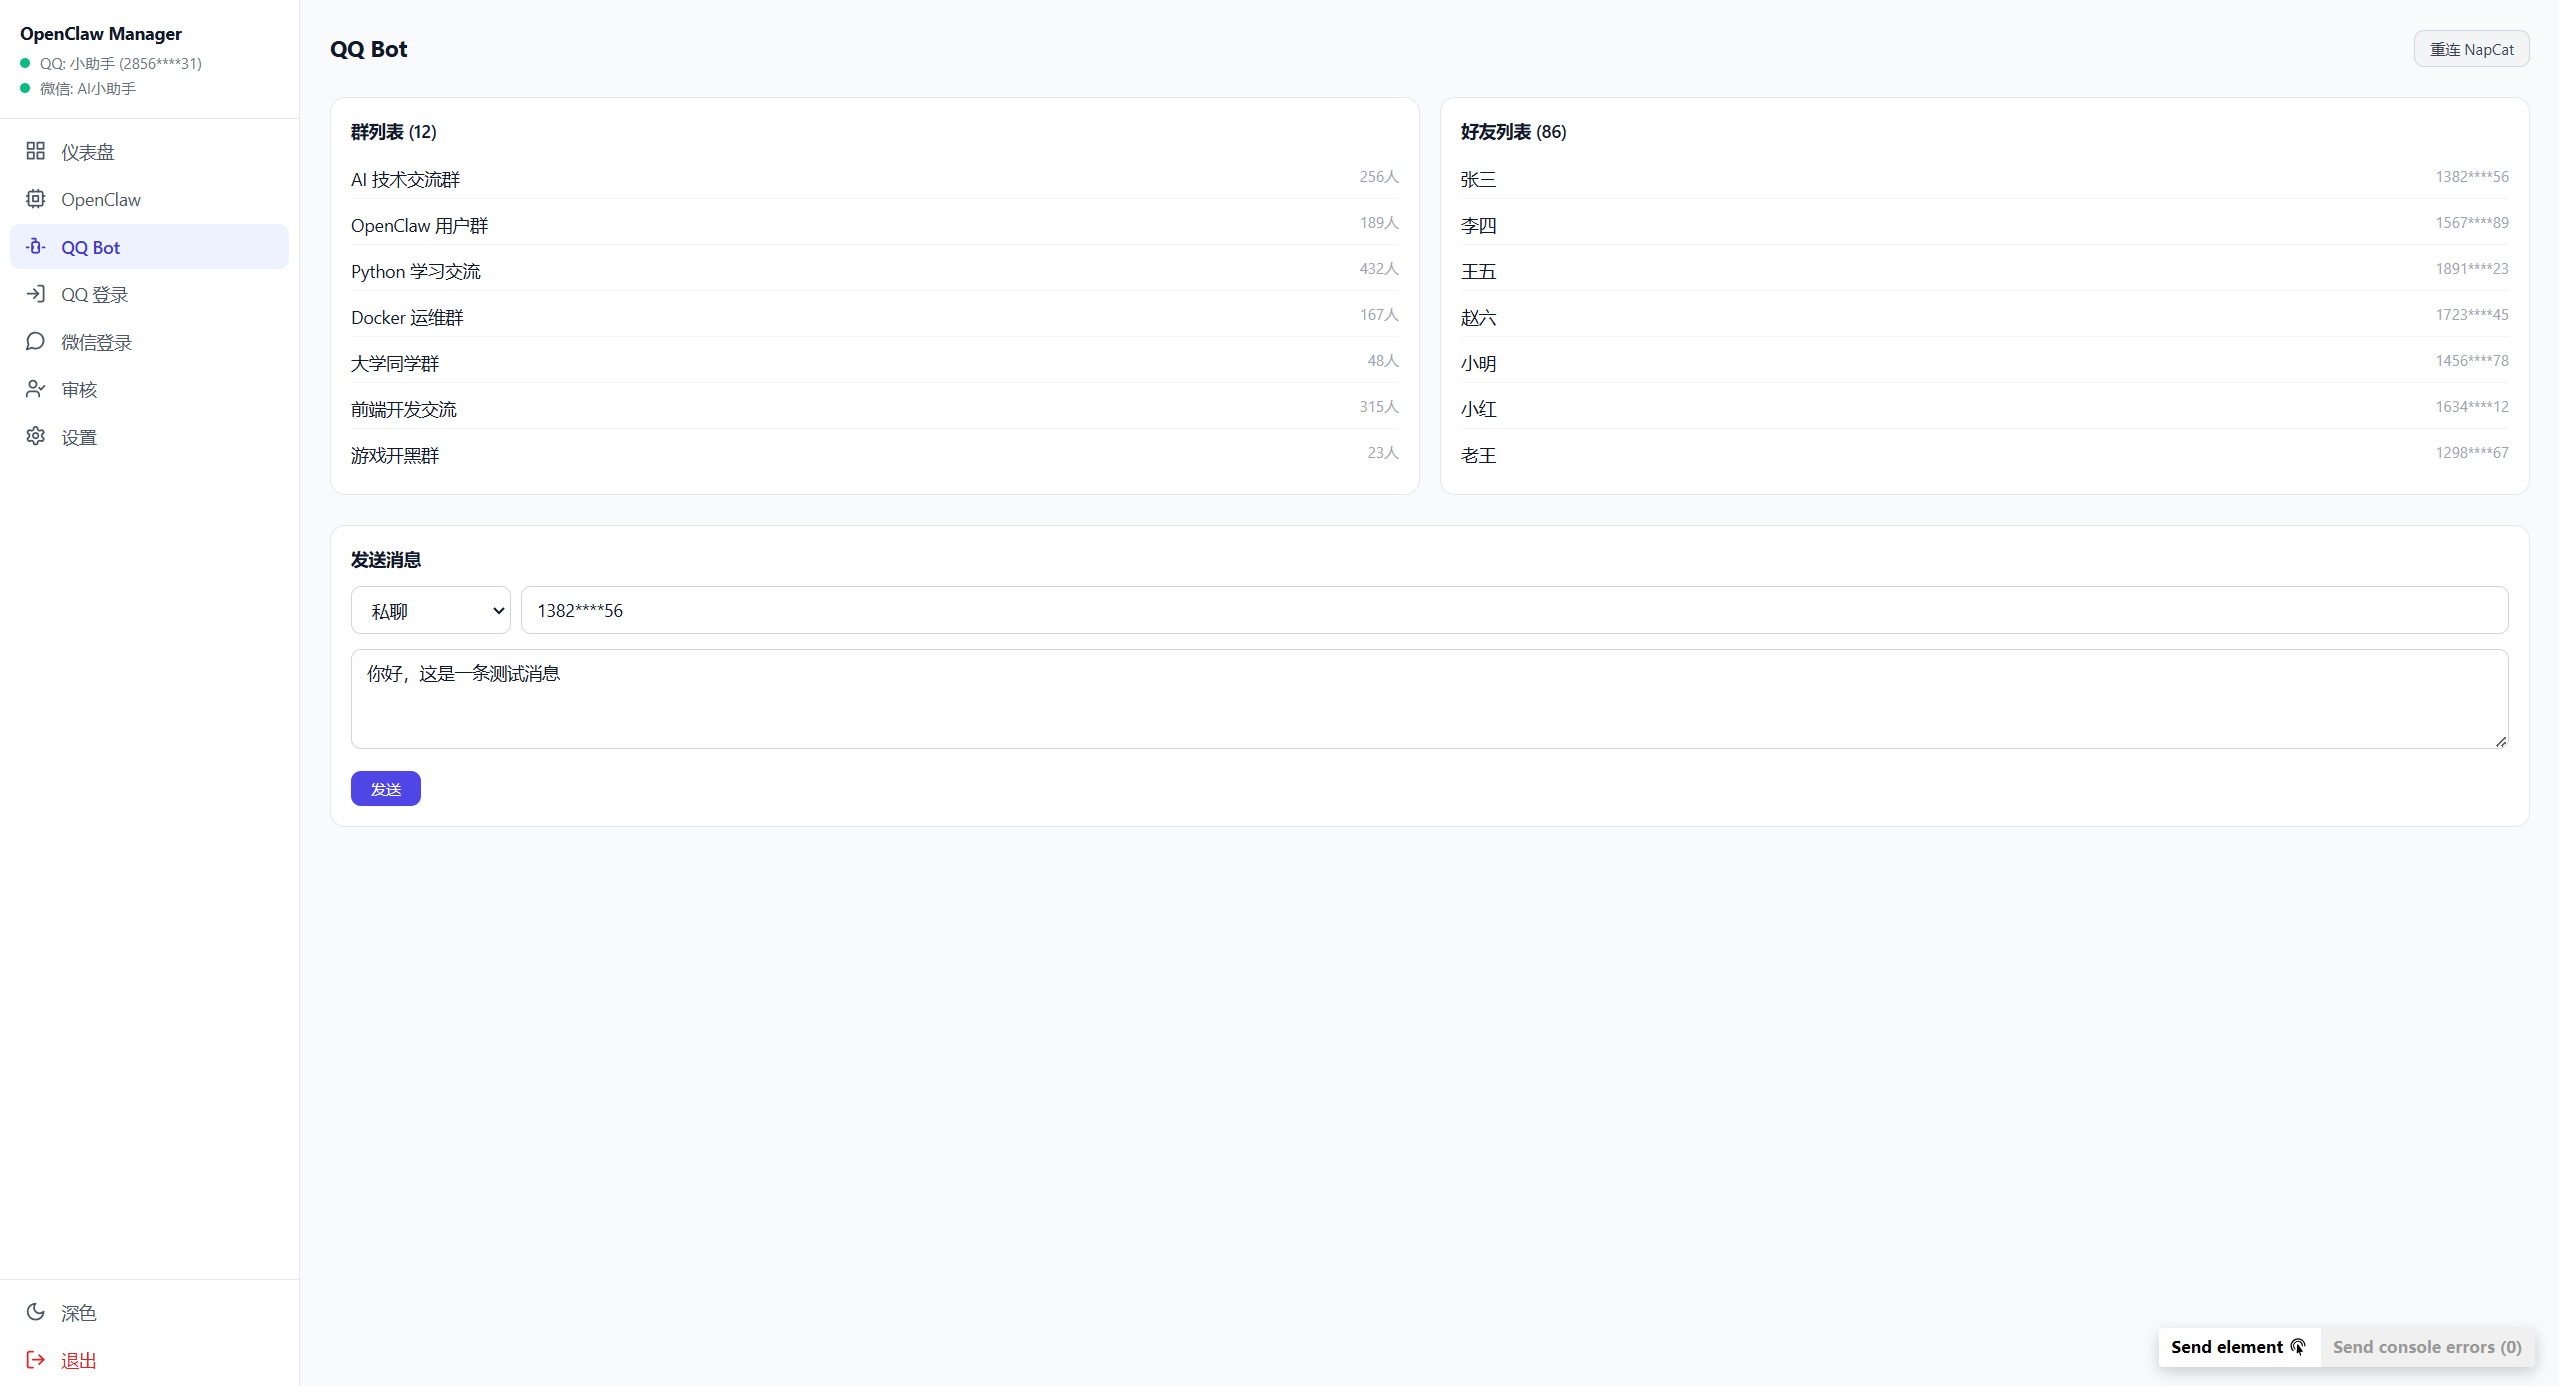Click the OpenClaw Manager title
This screenshot has width=2559, height=1386.
[101, 34]
